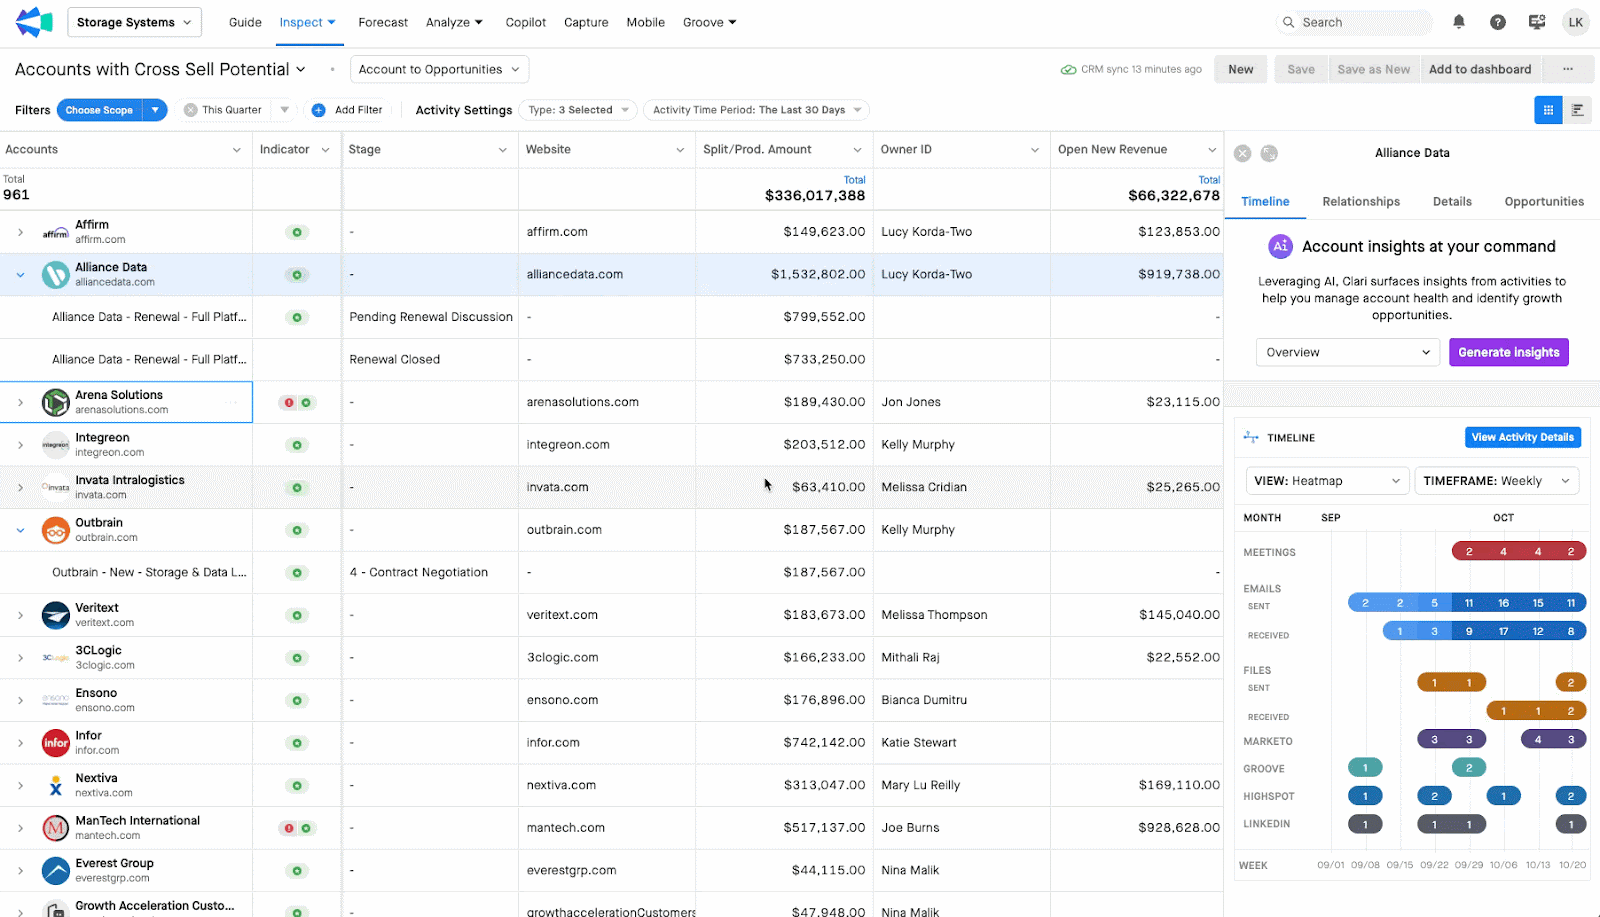1600x917 pixels.
Task: Switch to the grid table view
Action: [1548, 110]
